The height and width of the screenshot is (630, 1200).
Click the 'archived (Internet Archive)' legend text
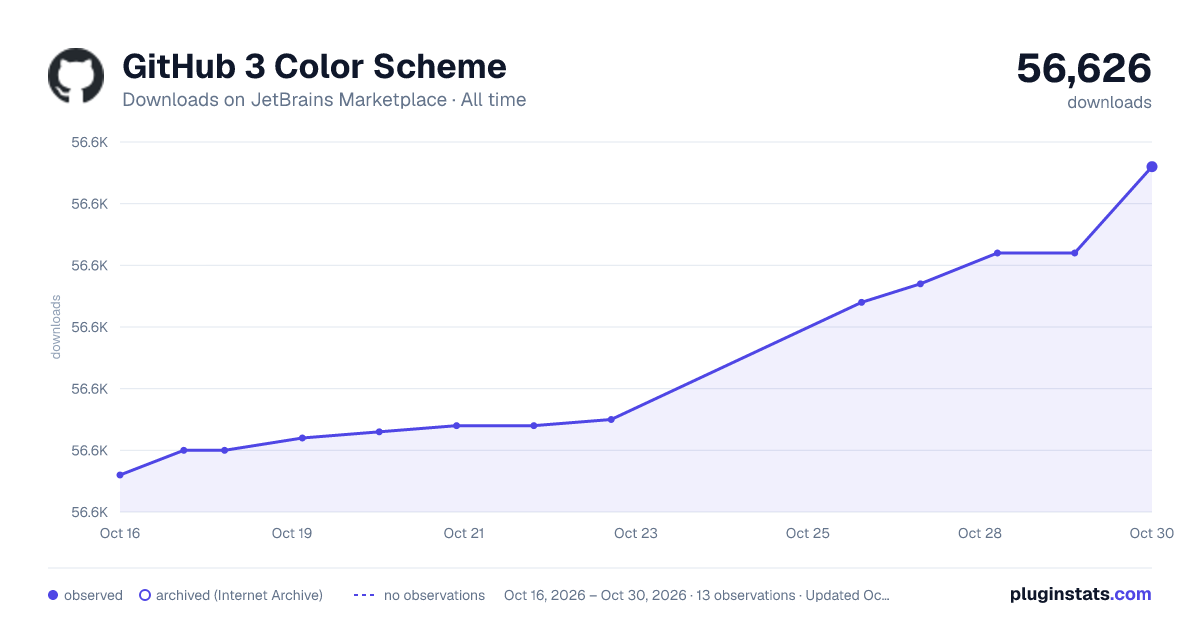[239, 595]
